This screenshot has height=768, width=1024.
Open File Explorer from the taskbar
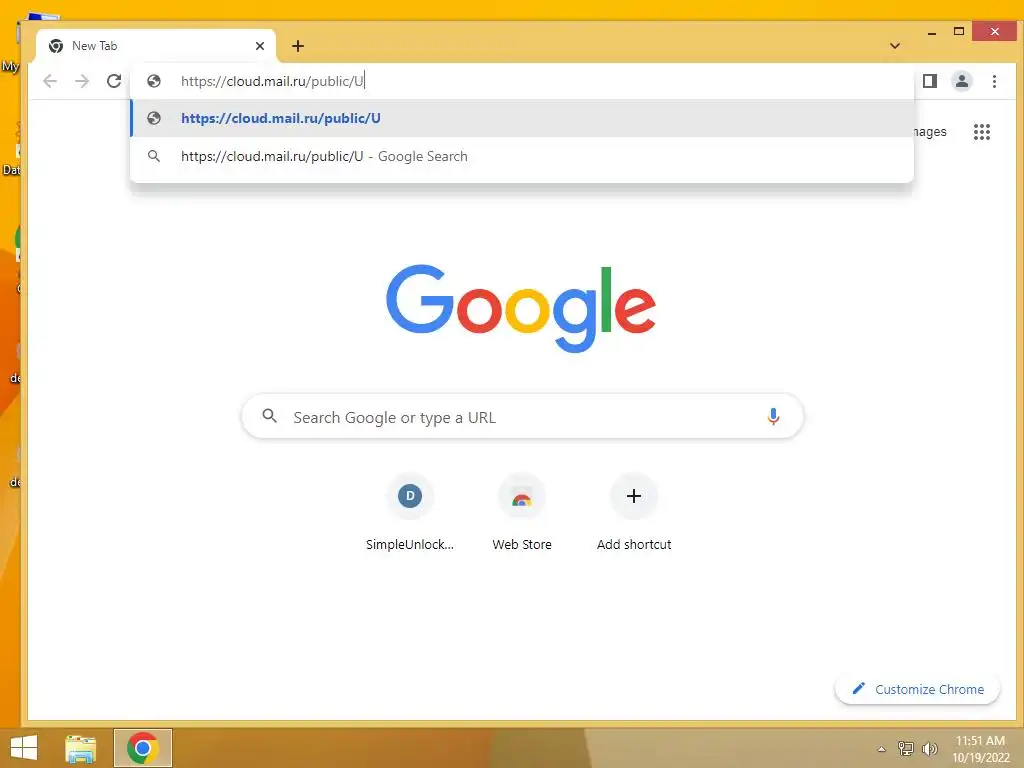[80, 748]
